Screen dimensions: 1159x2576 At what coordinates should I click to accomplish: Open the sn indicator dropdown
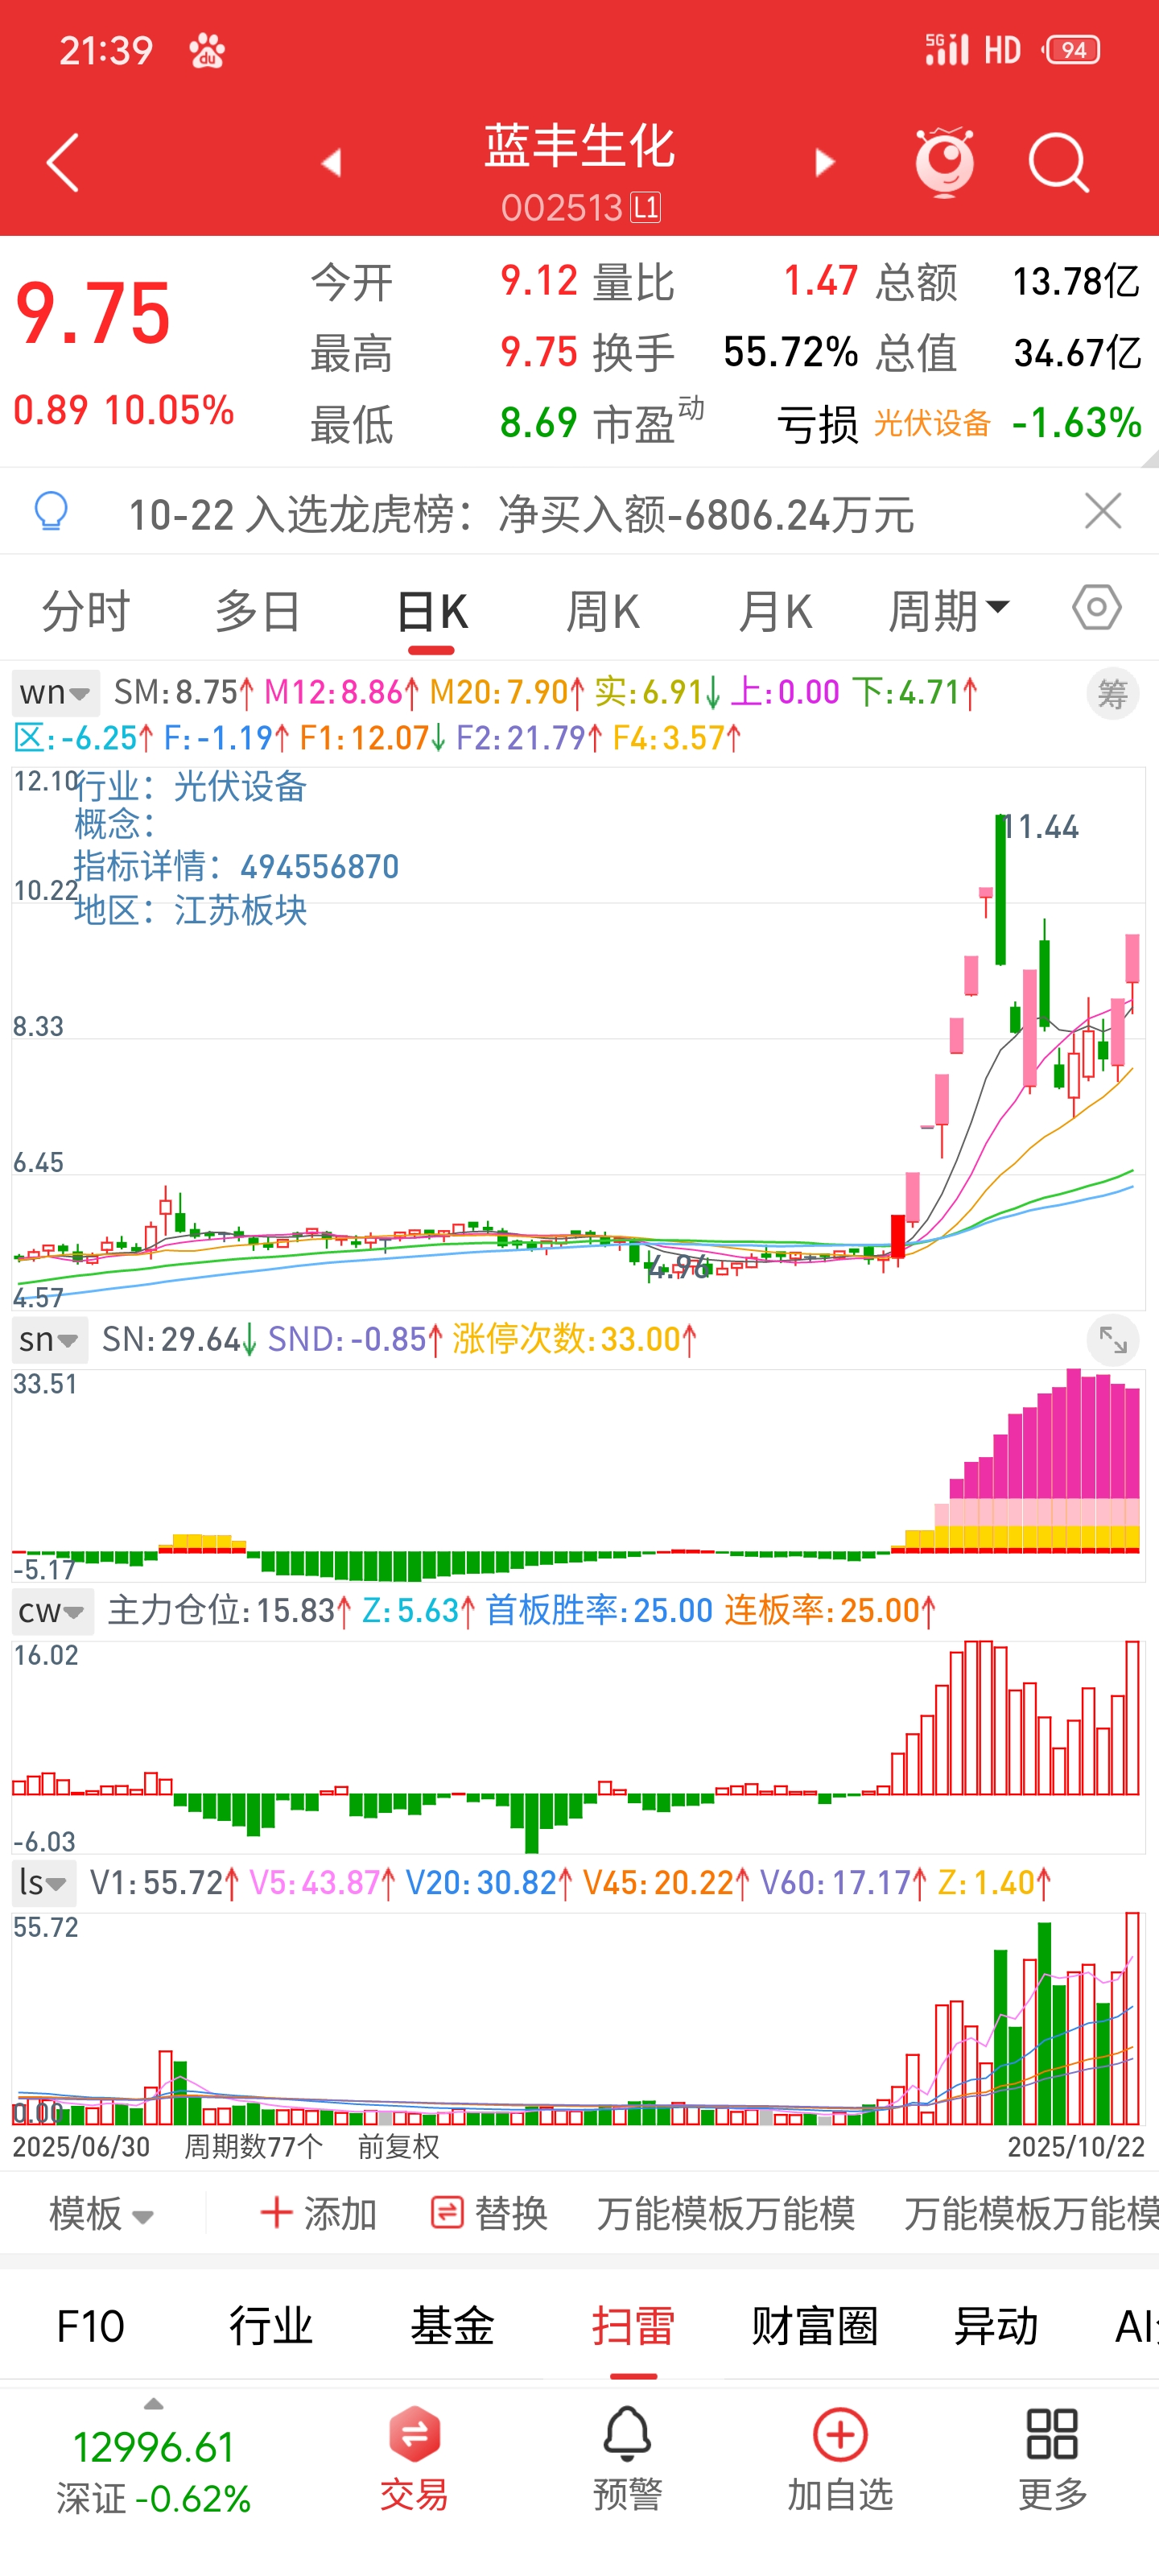pyautogui.click(x=49, y=1339)
